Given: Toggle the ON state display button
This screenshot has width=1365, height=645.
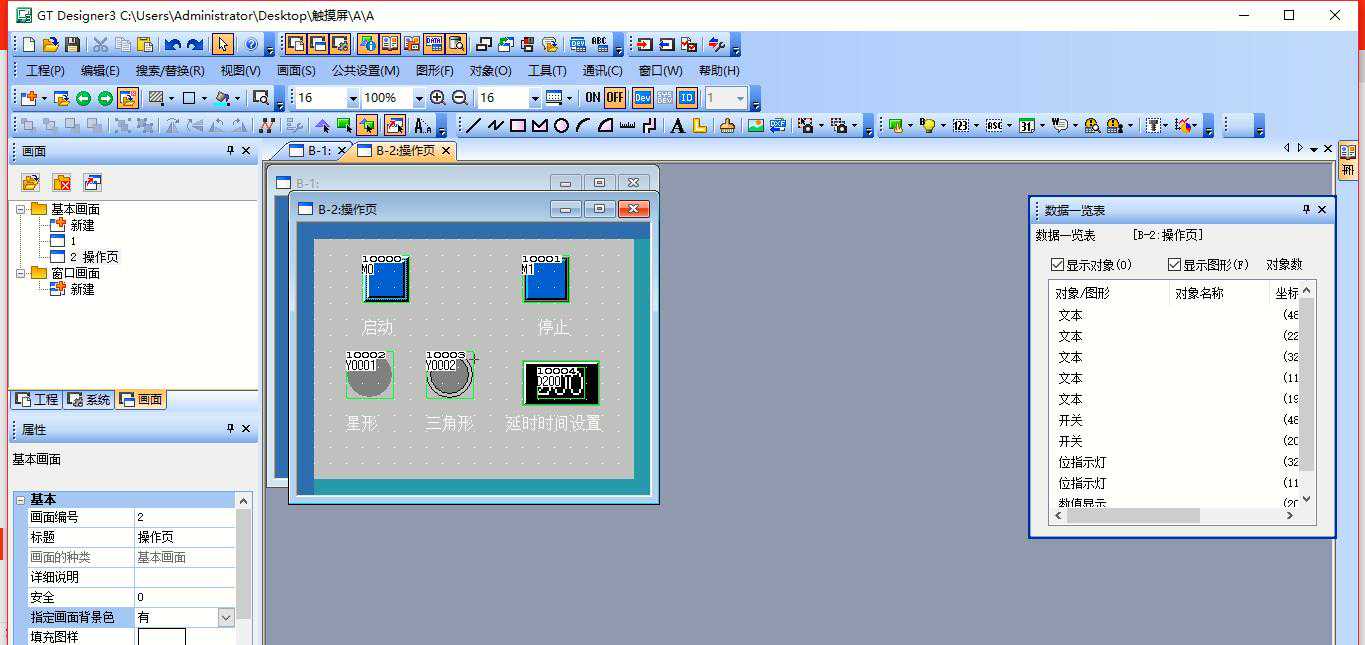Looking at the screenshot, I should pos(592,98).
